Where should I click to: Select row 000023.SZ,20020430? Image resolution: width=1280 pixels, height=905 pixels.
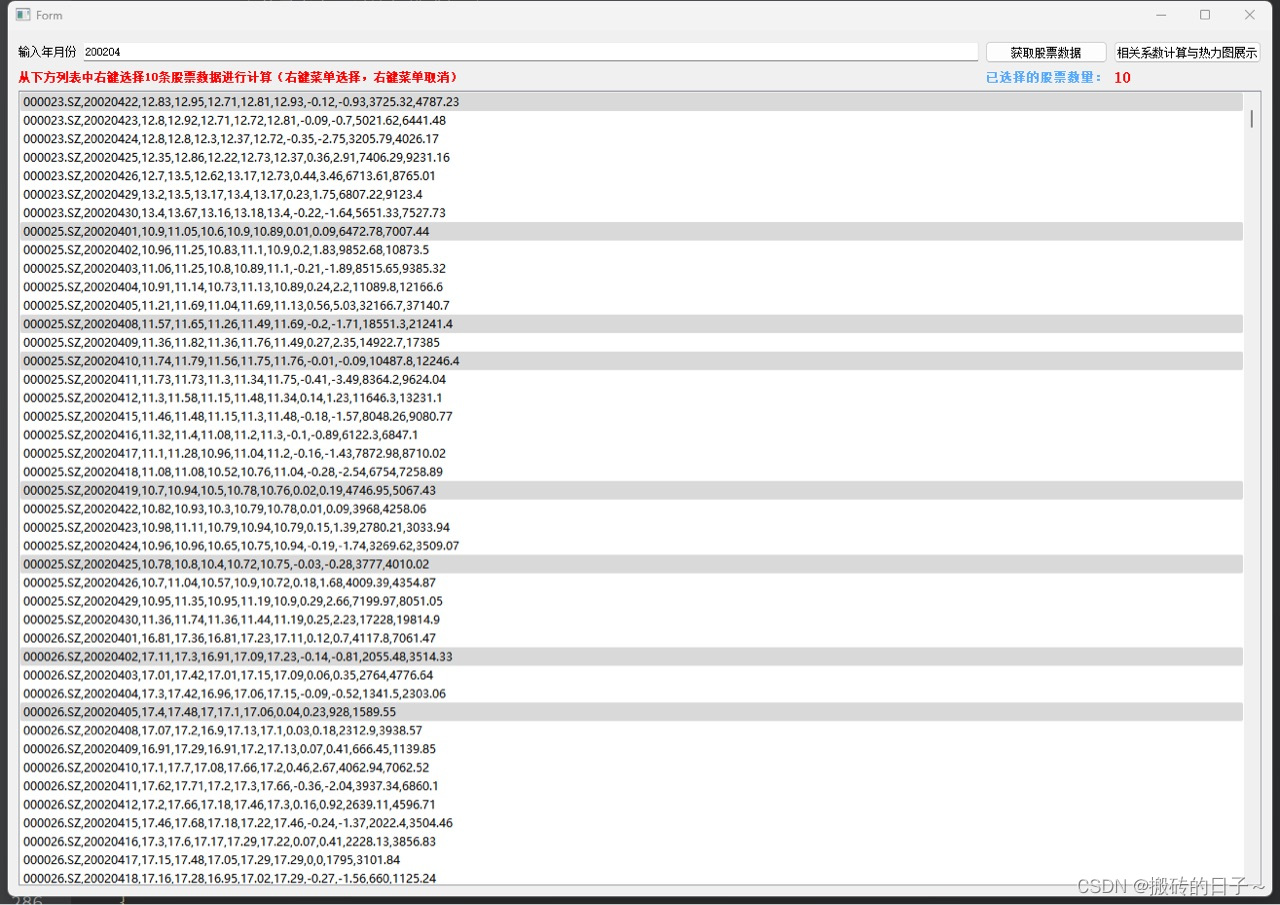point(631,213)
